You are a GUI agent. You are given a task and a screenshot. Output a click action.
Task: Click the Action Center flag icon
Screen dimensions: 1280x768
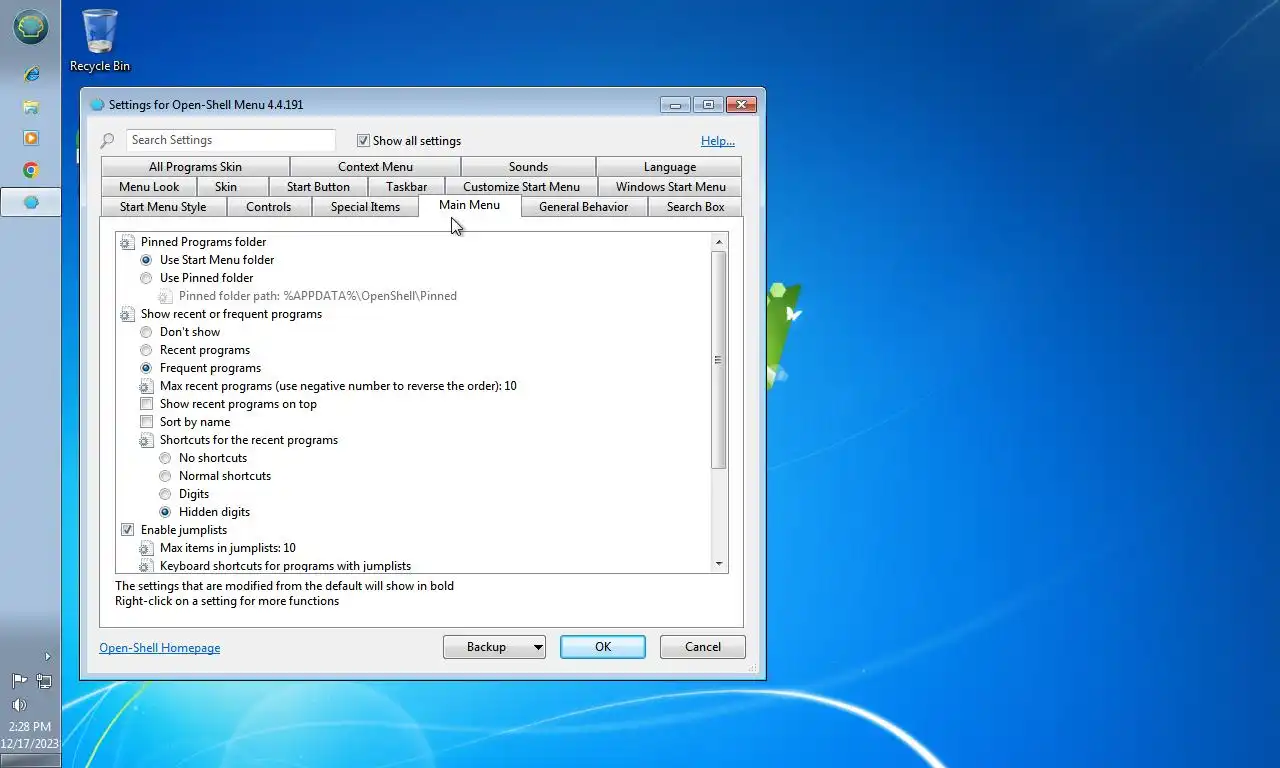pyautogui.click(x=19, y=681)
